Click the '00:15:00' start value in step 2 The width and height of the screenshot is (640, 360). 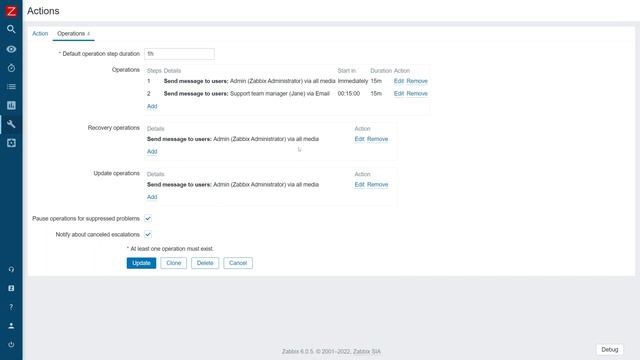coord(349,93)
